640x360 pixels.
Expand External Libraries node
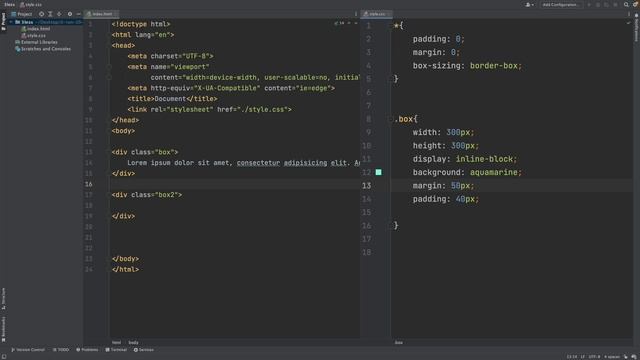pyautogui.click(x=36, y=42)
